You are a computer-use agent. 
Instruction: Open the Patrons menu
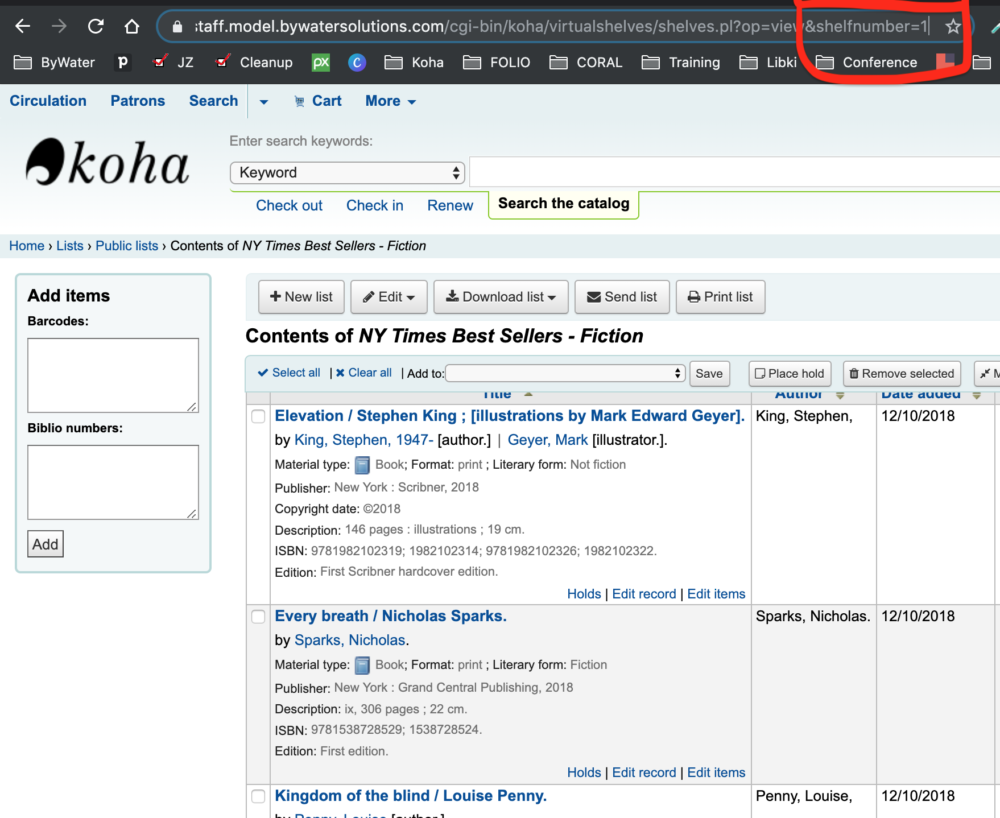pyautogui.click(x=137, y=100)
